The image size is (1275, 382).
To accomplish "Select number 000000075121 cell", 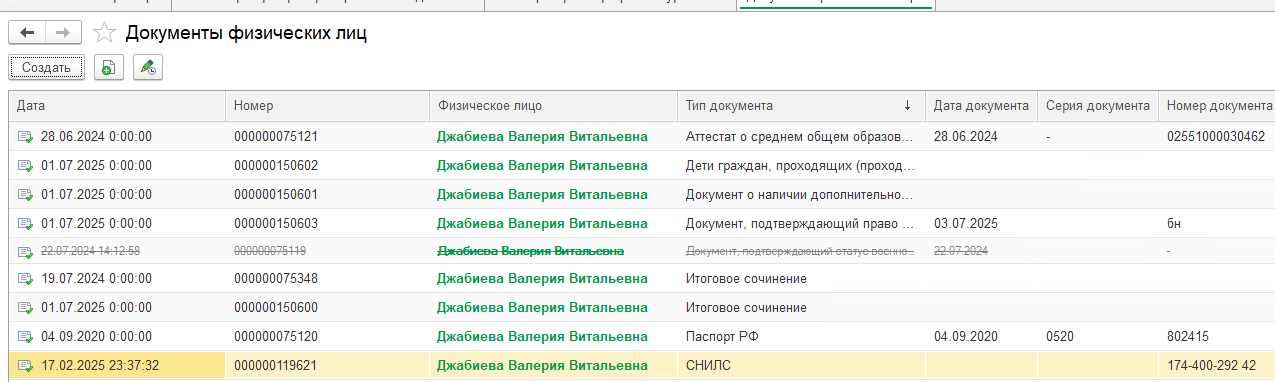I will tap(276, 137).
